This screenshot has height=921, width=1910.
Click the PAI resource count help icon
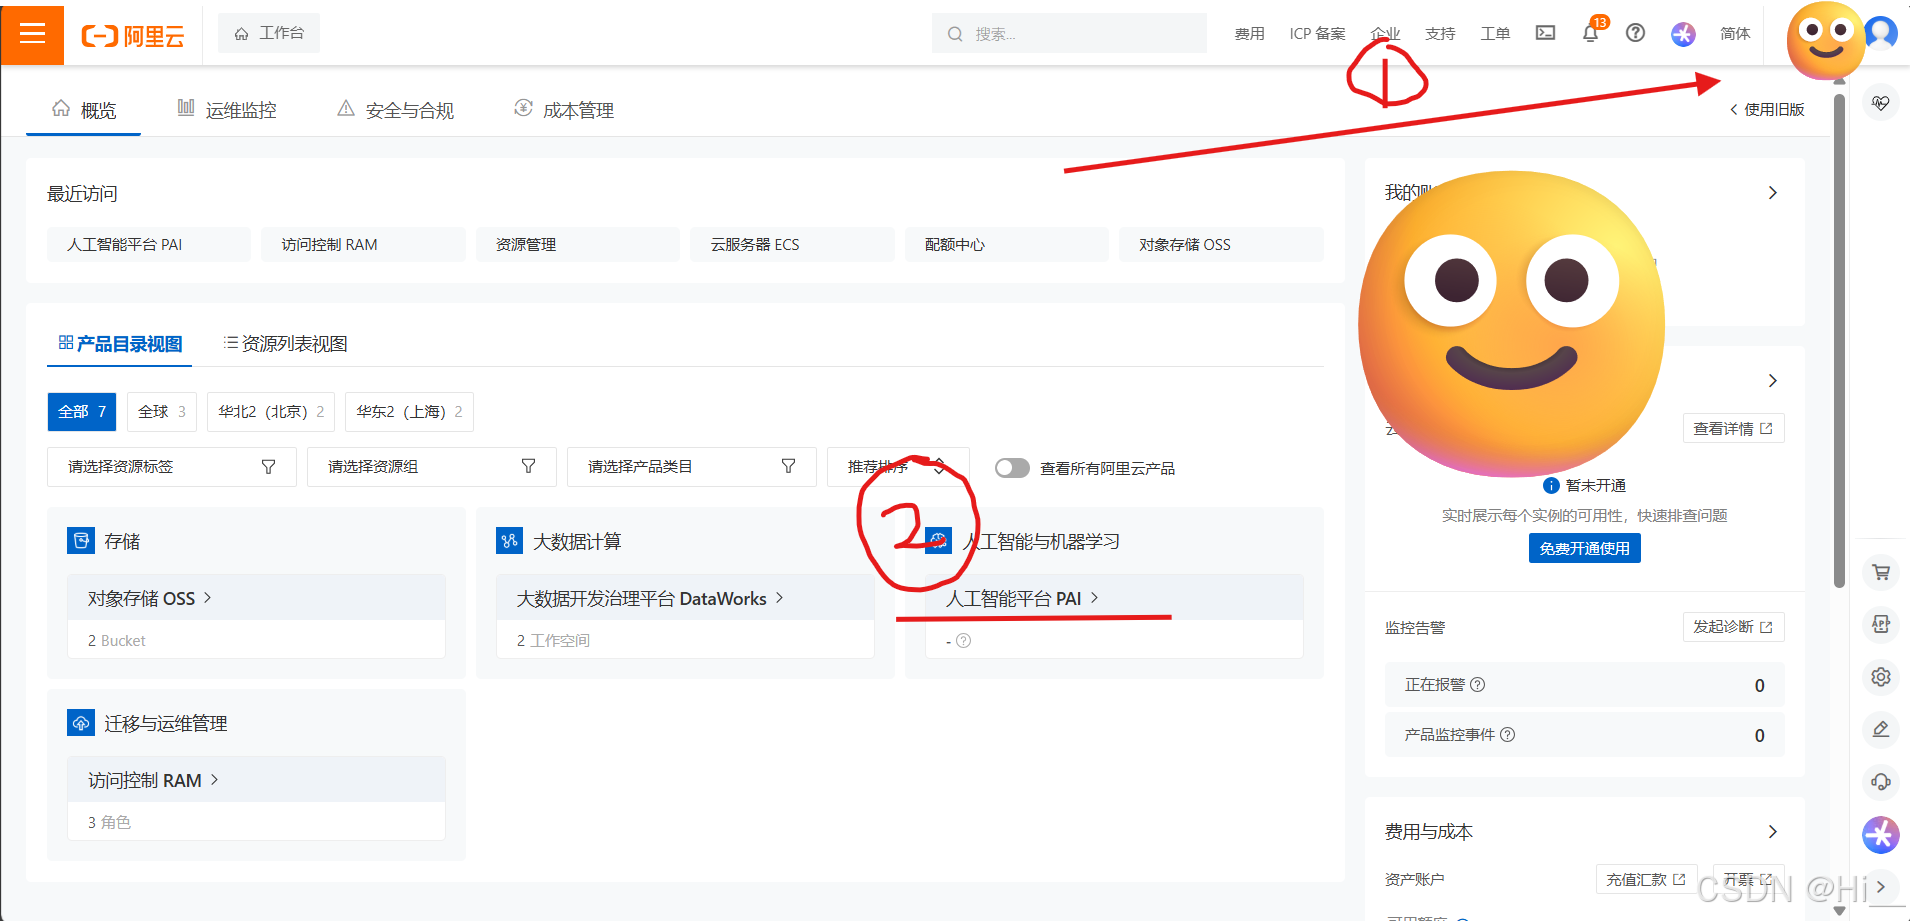point(963,641)
